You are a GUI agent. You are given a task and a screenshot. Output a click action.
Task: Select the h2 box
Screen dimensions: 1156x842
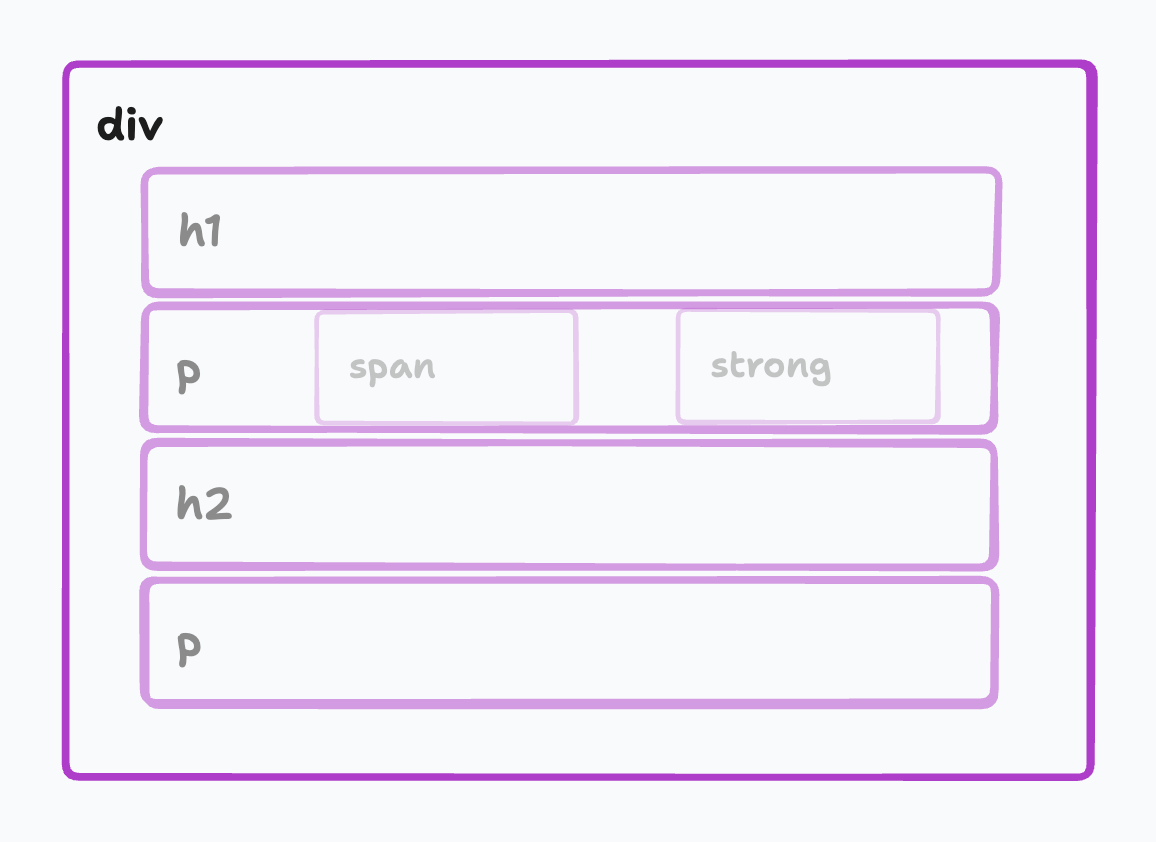pyautogui.click(x=569, y=505)
